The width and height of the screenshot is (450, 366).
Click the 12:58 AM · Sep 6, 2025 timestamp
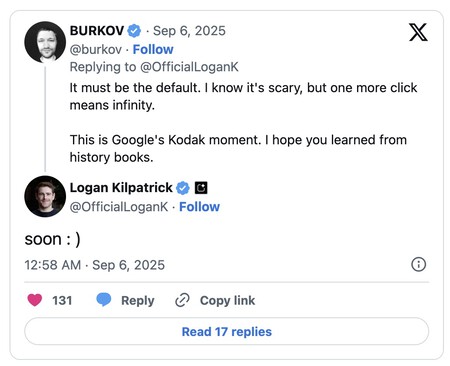tap(95, 265)
